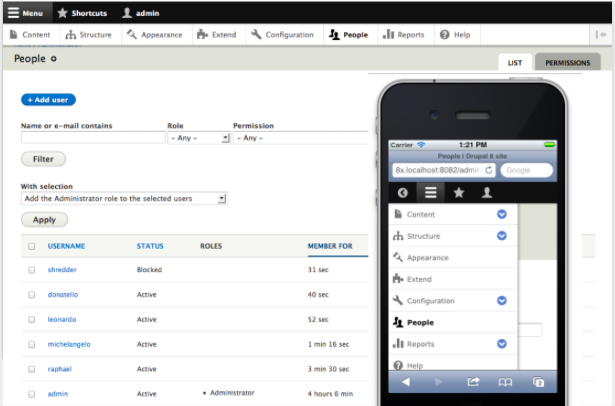The height and width of the screenshot is (406, 615).
Task: Open Content in the phone menu
Action: [x=421, y=214]
